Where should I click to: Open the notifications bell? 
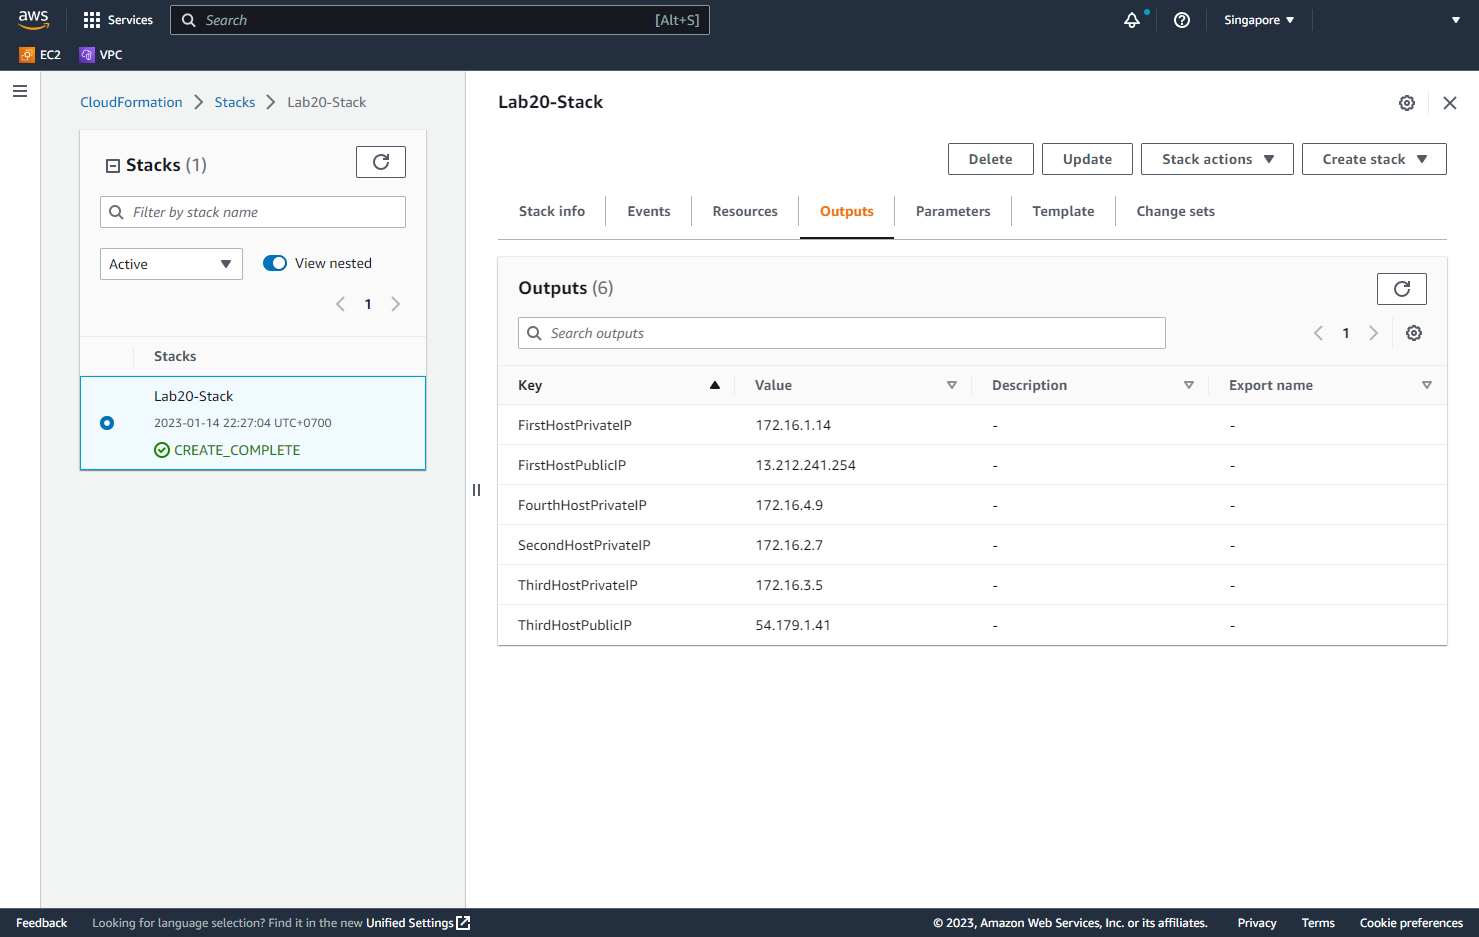[x=1132, y=20]
